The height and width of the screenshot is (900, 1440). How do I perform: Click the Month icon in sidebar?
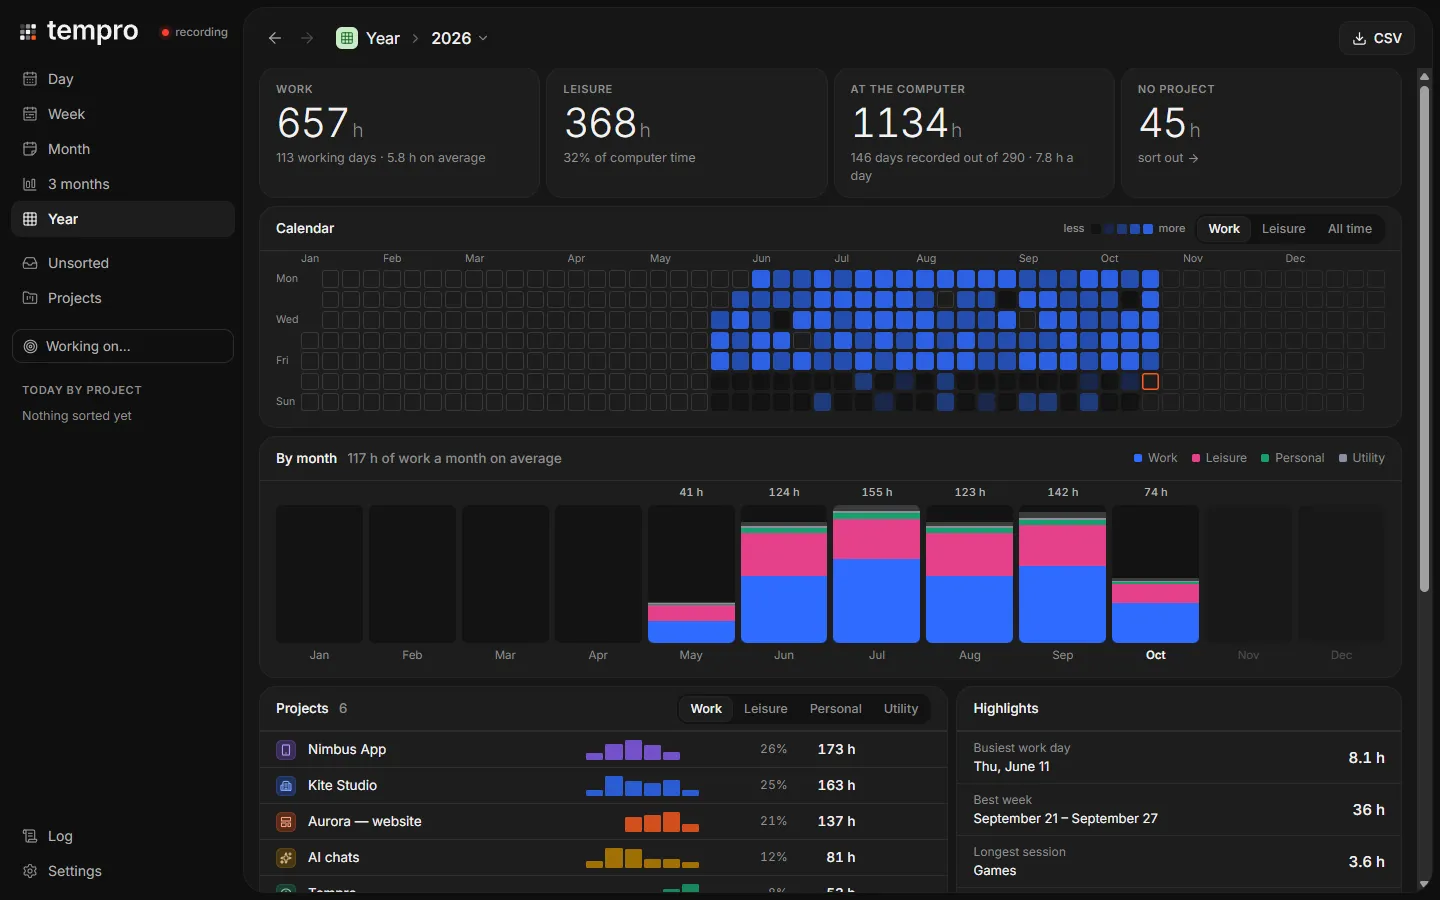tap(30, 149)
